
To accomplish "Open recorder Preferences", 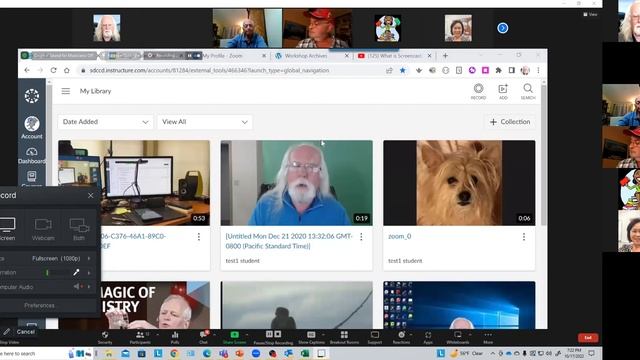I will [39, 305].
